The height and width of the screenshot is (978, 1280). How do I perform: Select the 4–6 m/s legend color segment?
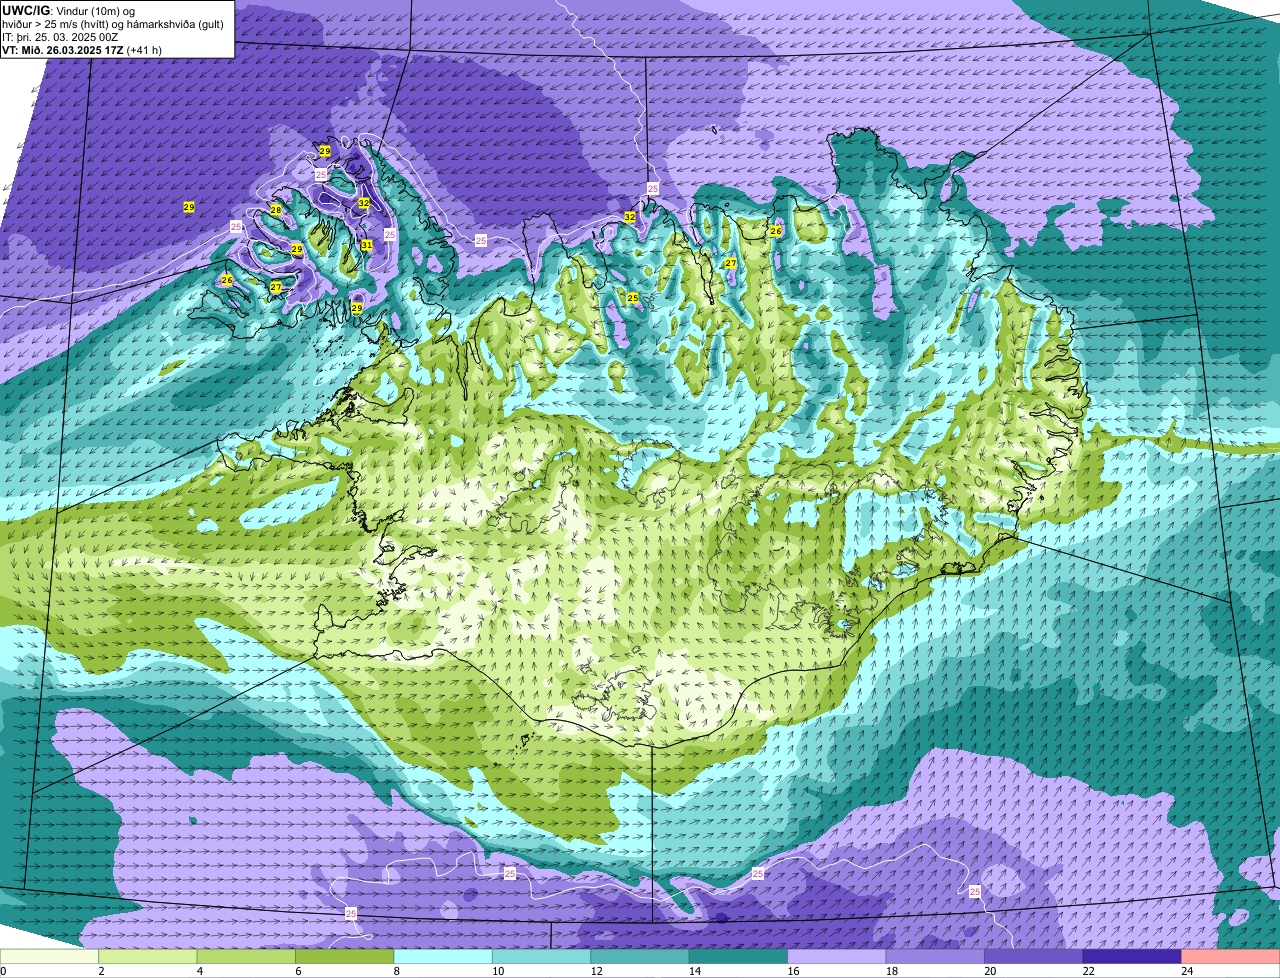(246, 956)
